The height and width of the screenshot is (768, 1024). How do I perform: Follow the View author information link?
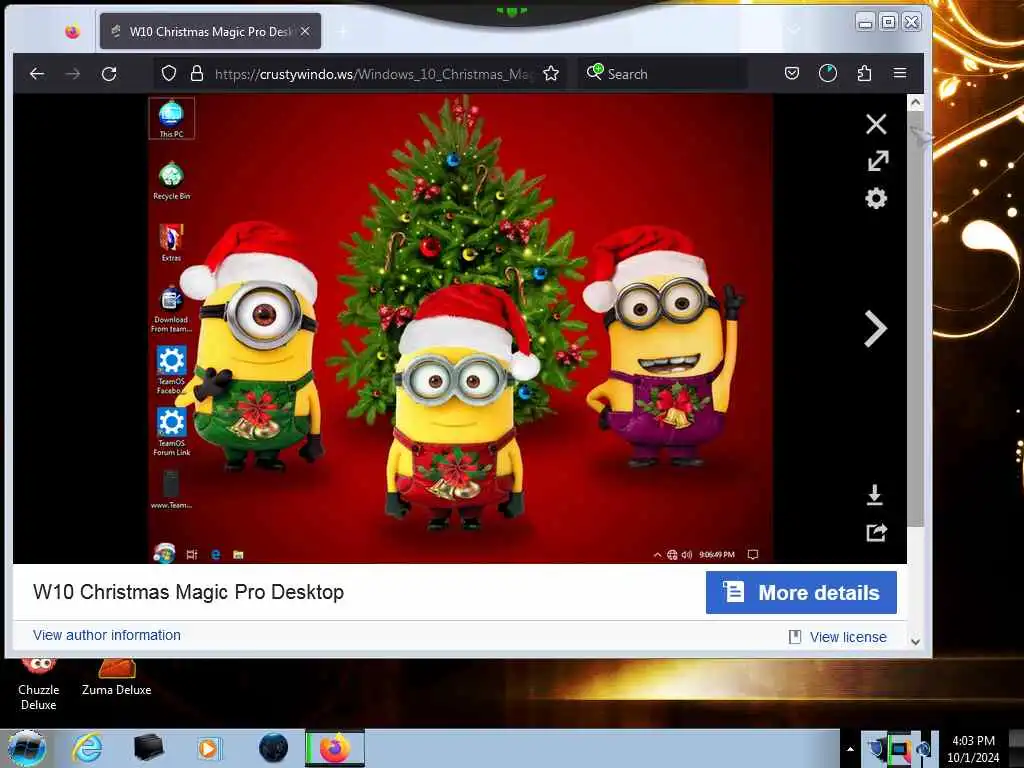coord(107,635)
